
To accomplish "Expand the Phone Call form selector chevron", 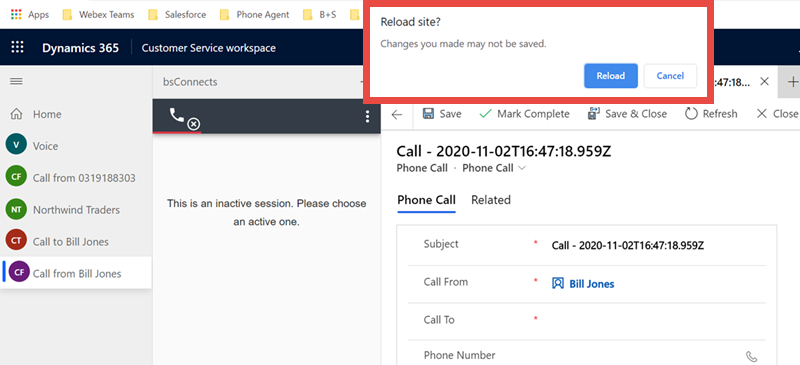I will [x=521, y=168].
